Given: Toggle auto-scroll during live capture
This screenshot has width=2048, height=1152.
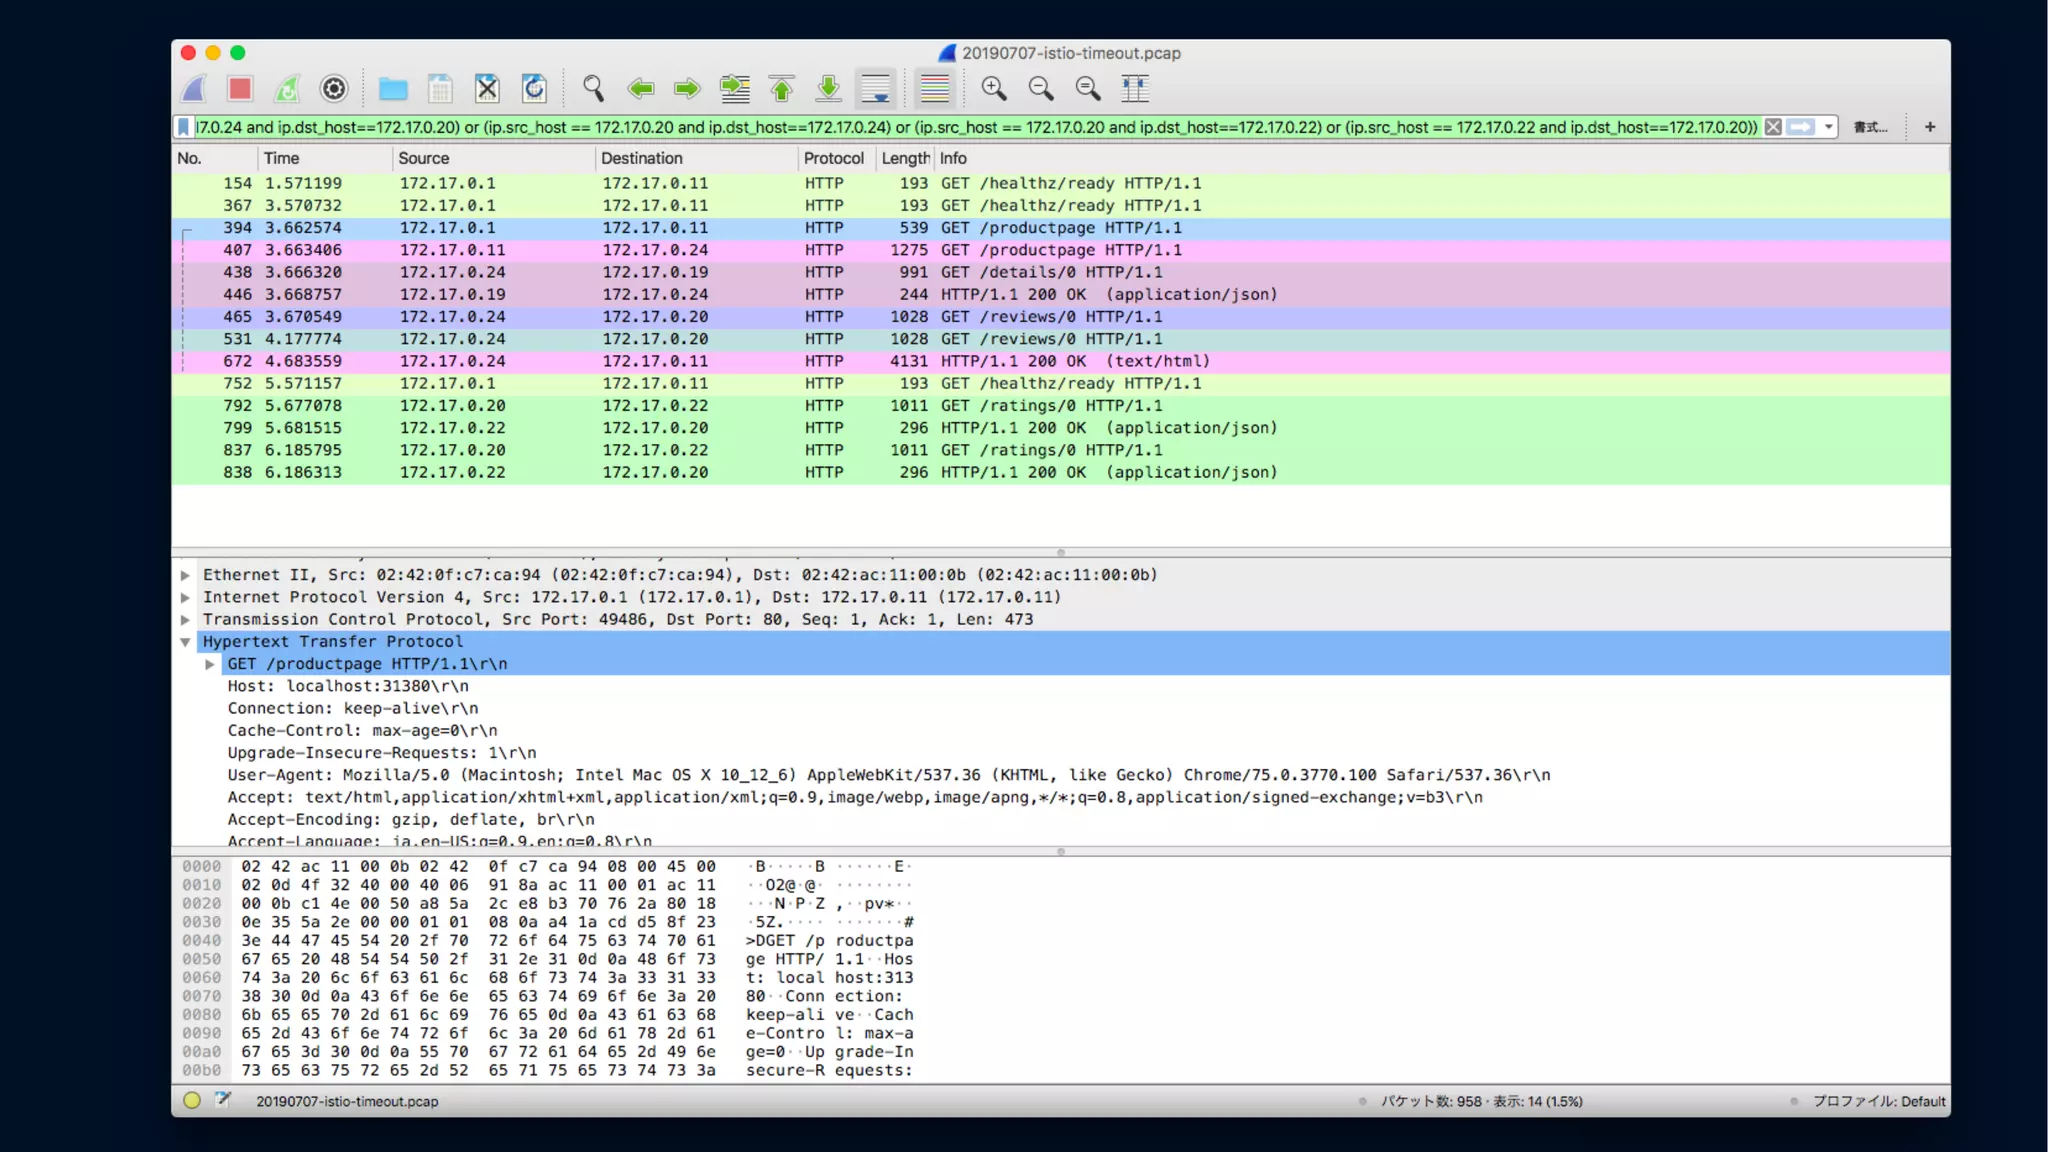Looking at the screenshot, I should [876, 89].
